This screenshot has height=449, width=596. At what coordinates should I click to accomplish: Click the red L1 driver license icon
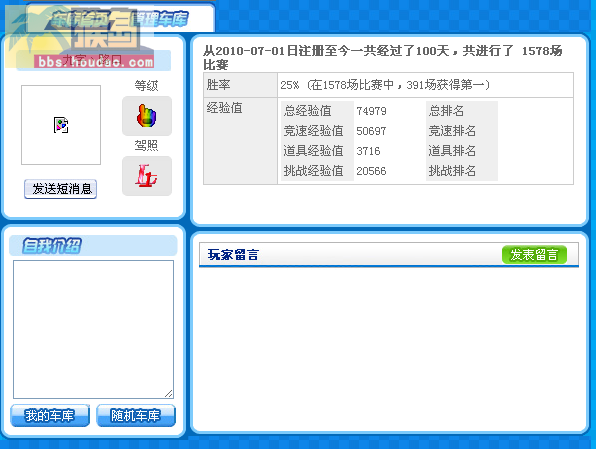pos(147,176)
